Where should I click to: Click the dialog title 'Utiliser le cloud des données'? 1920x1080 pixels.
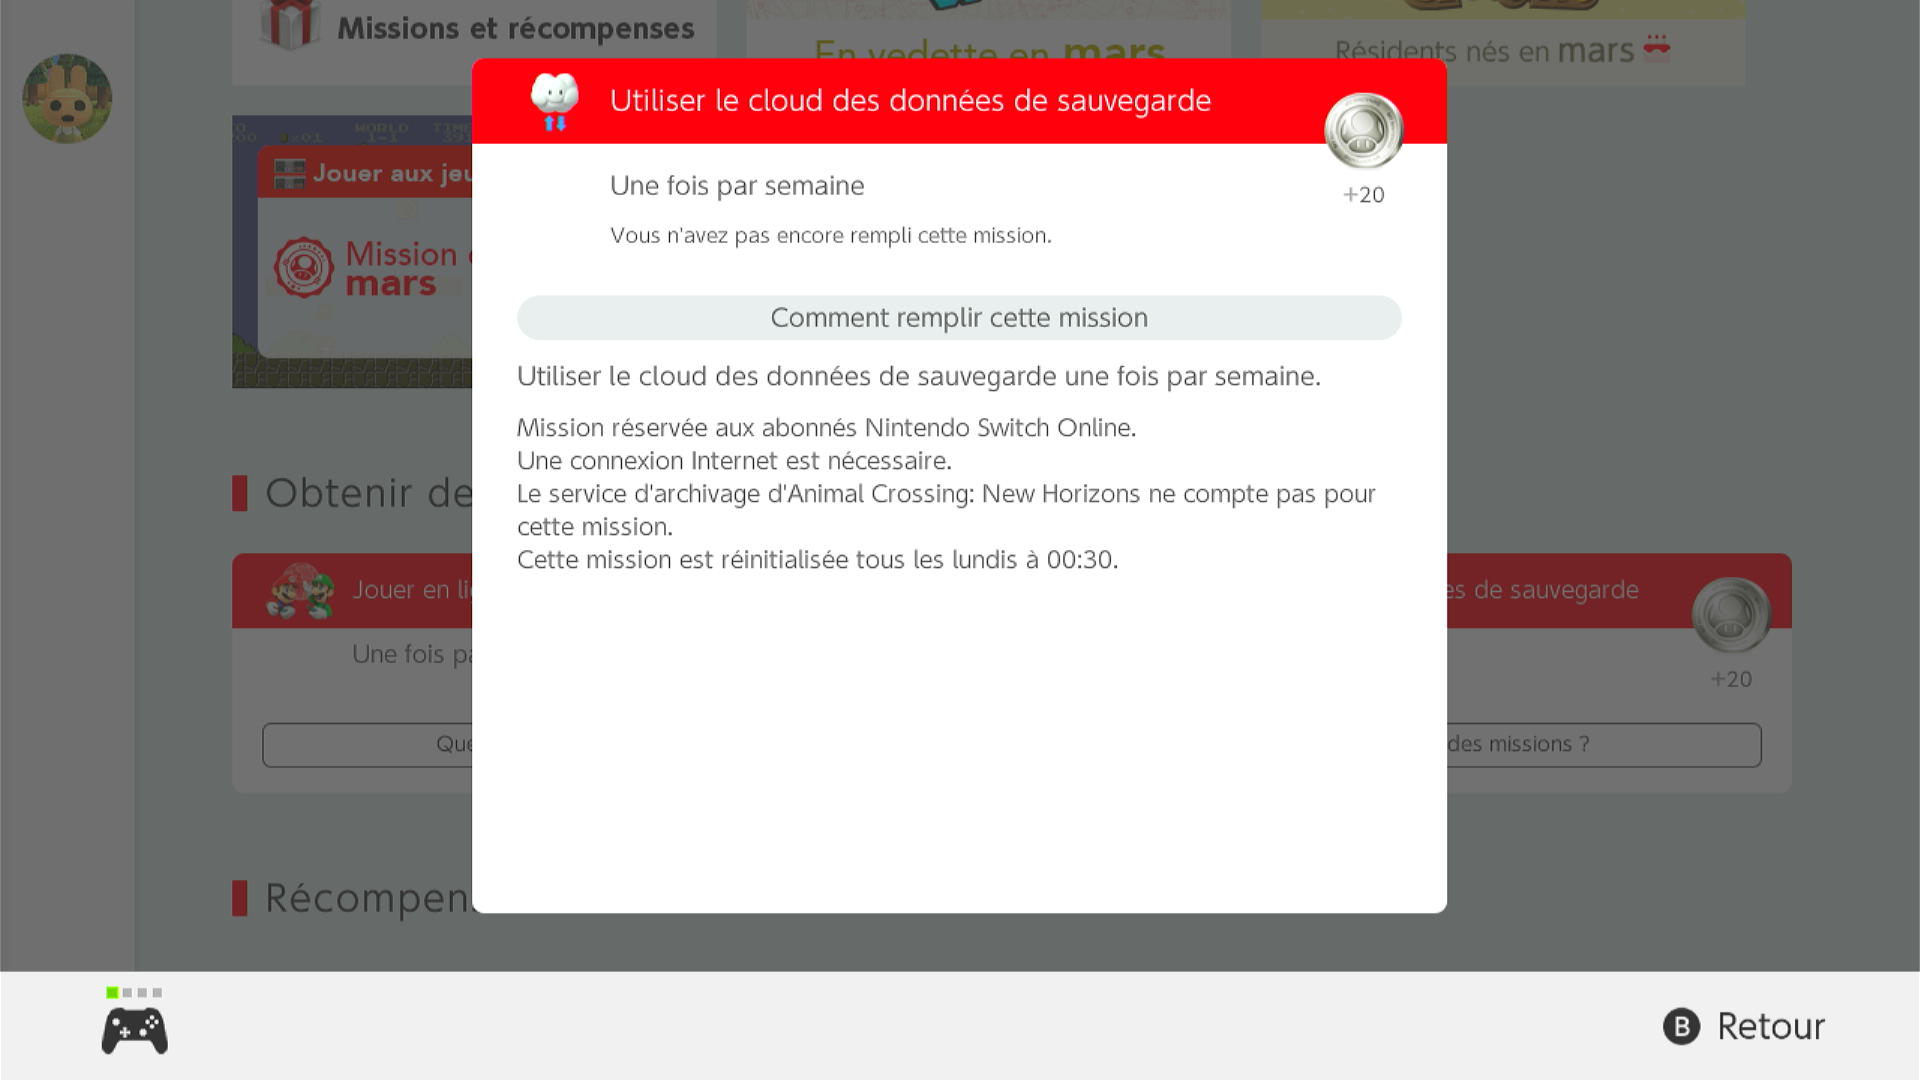click(x=910, y=101)
